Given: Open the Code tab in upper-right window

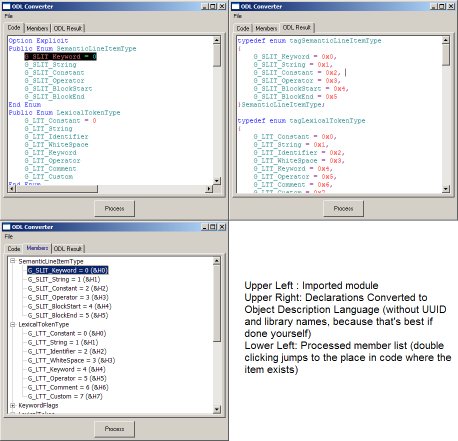Looking at the screenshot, I should [243, 28].
